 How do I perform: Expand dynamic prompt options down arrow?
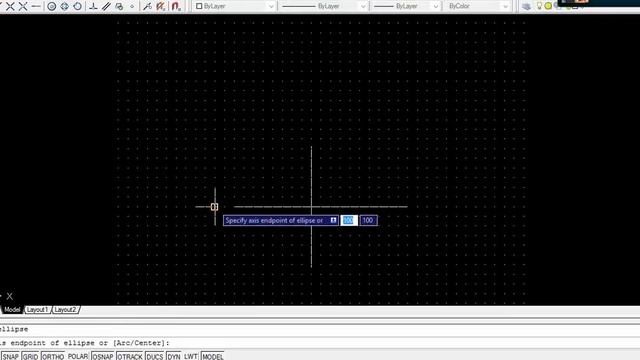(x=333, y=220)
